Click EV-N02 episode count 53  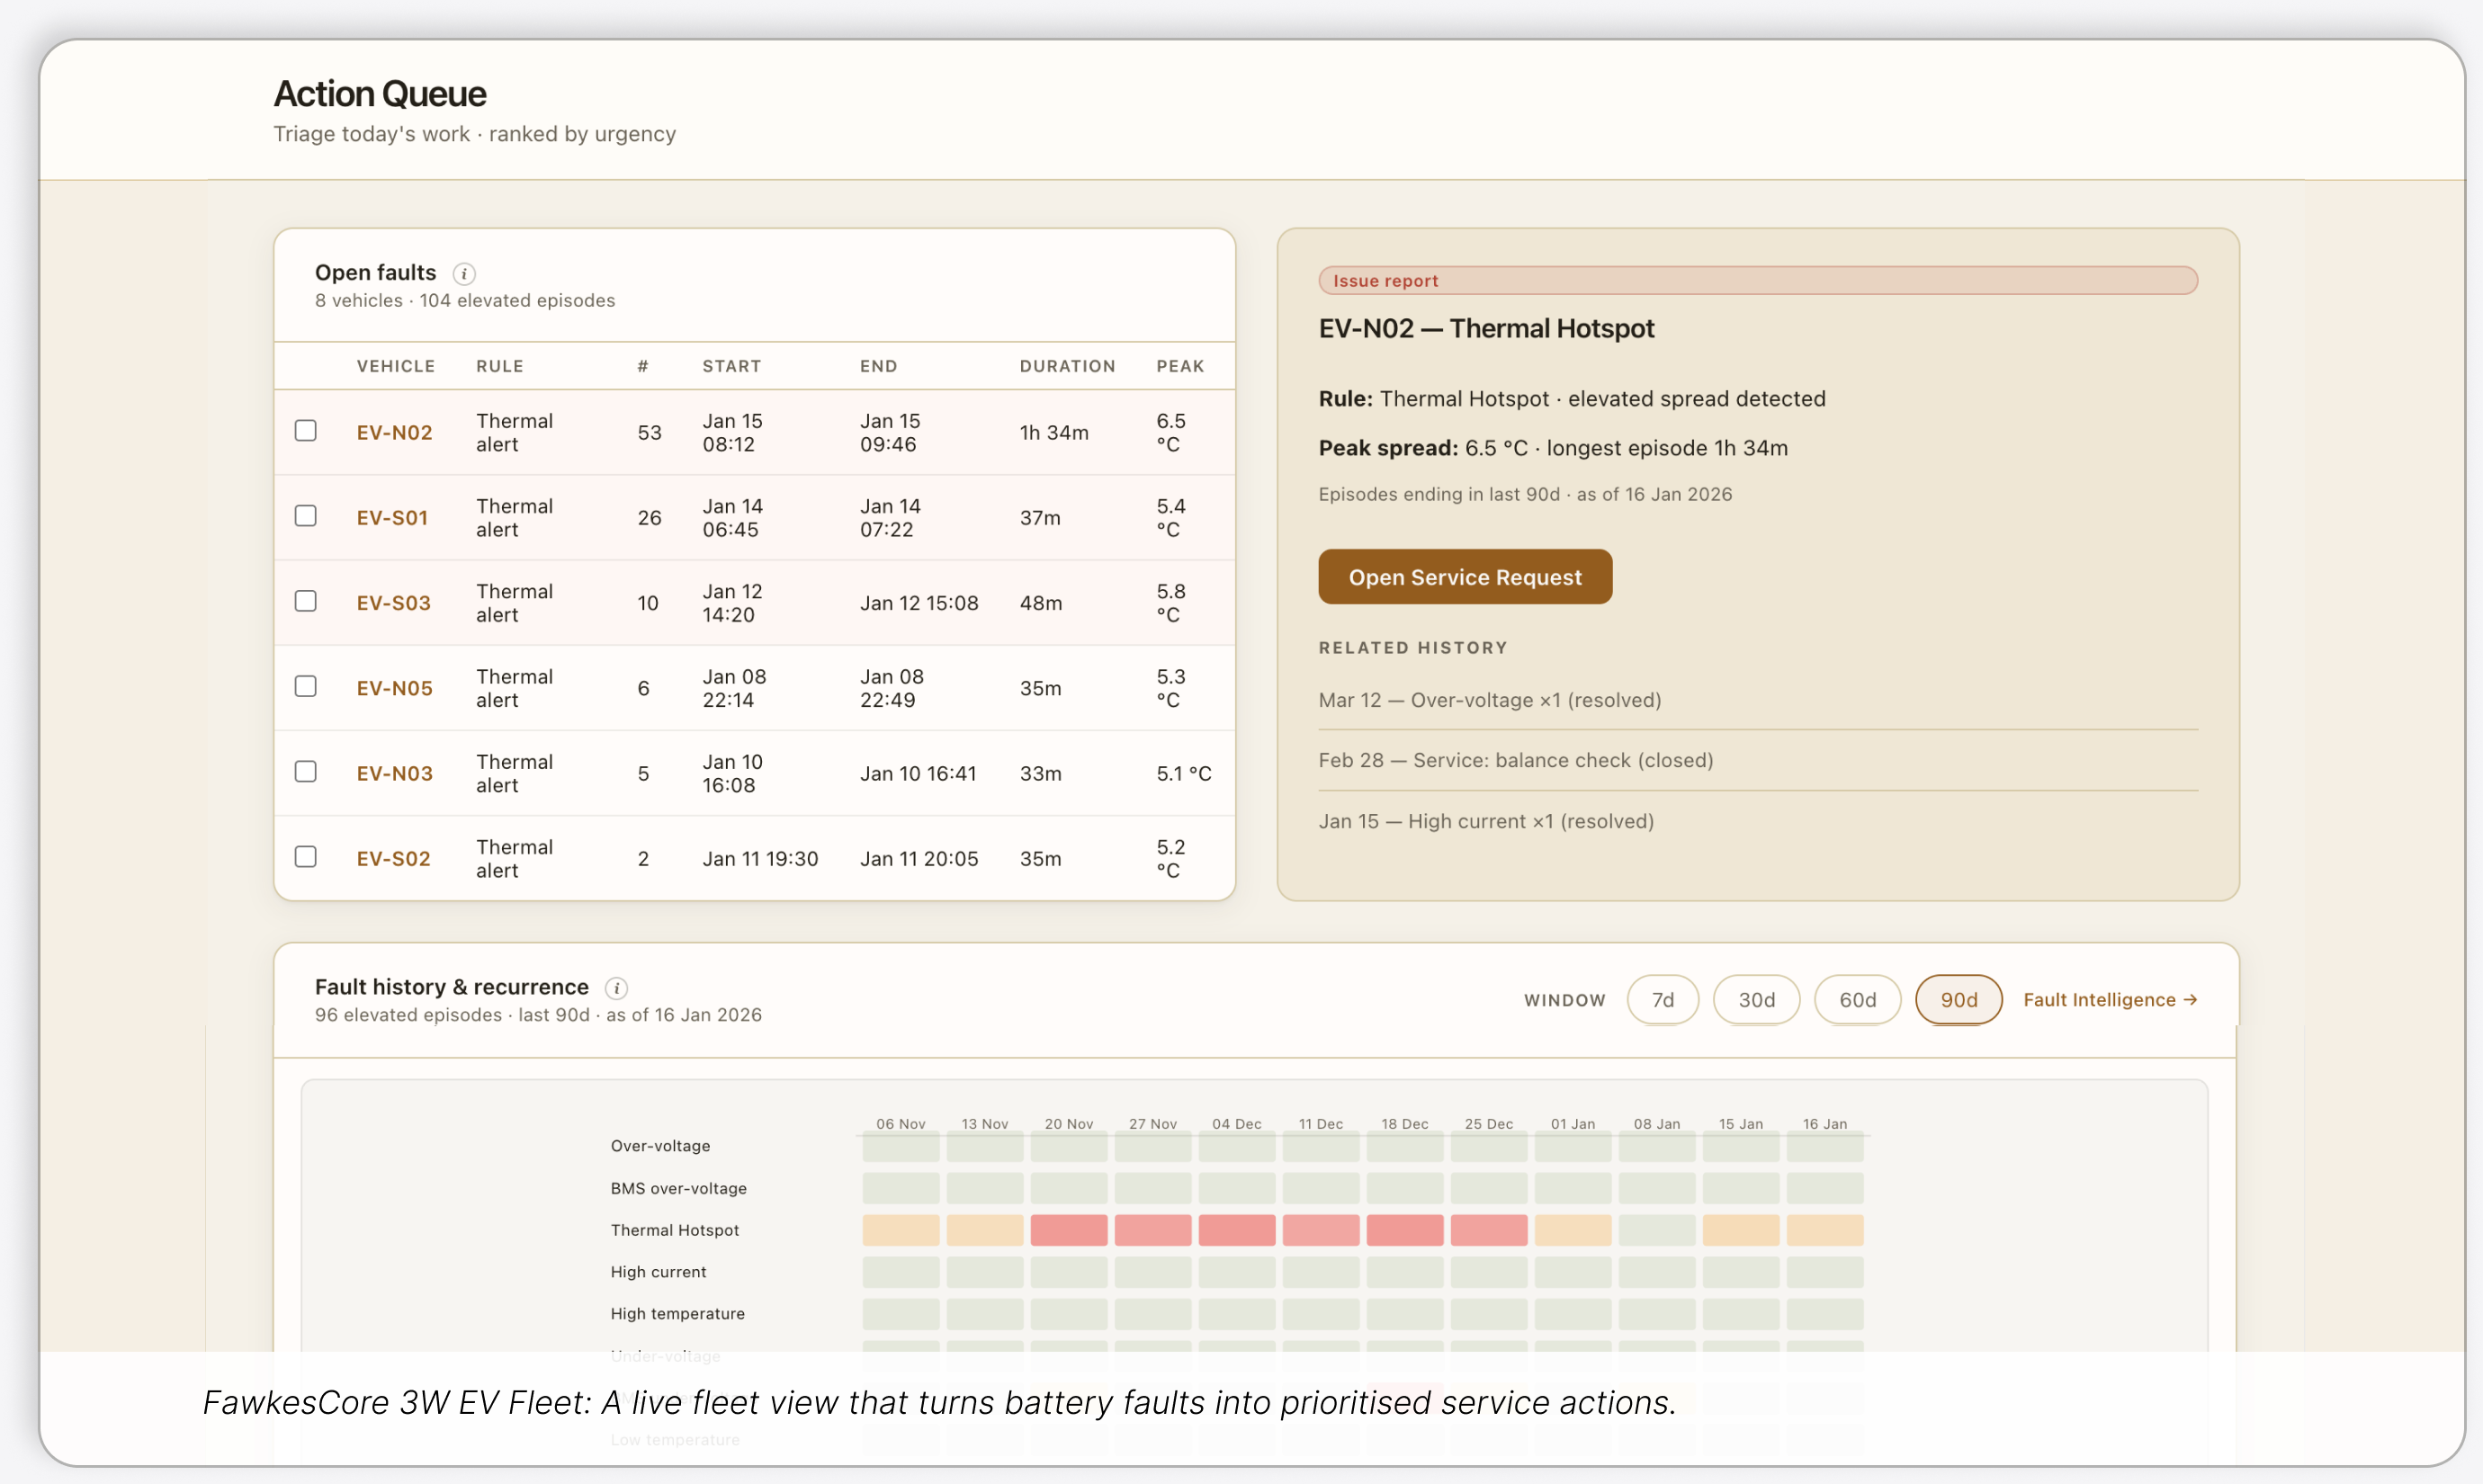650,433
